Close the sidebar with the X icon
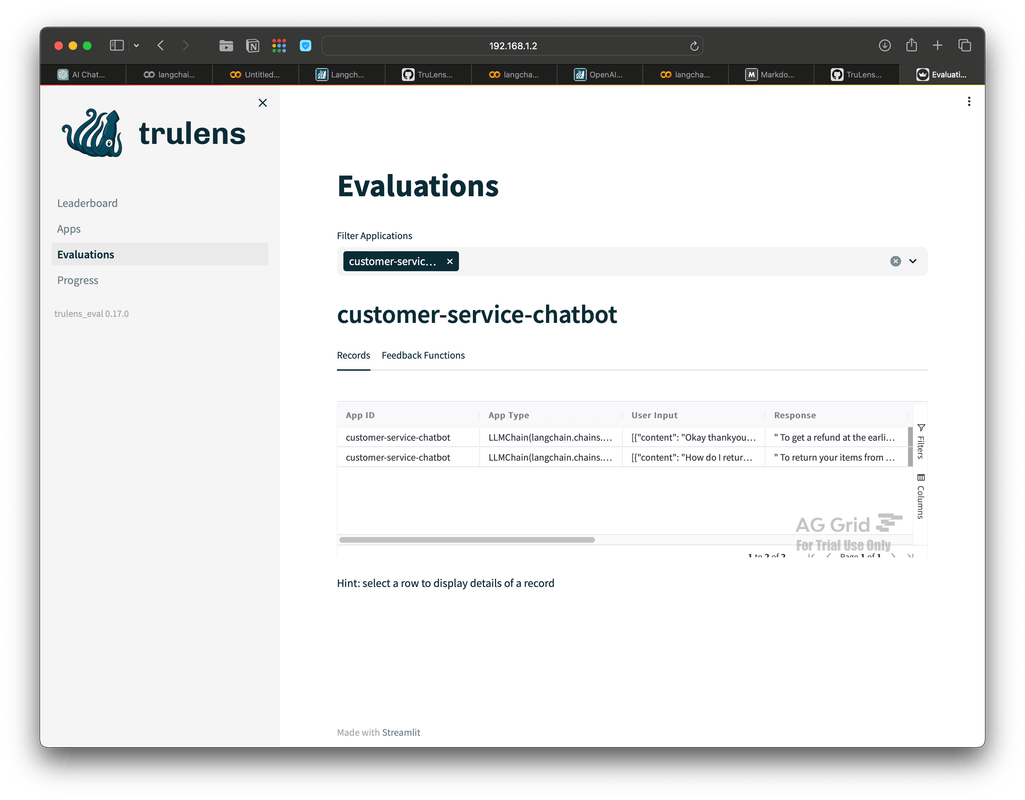Viewport: 1025px width, 800px height. click(x=263, y=103)
